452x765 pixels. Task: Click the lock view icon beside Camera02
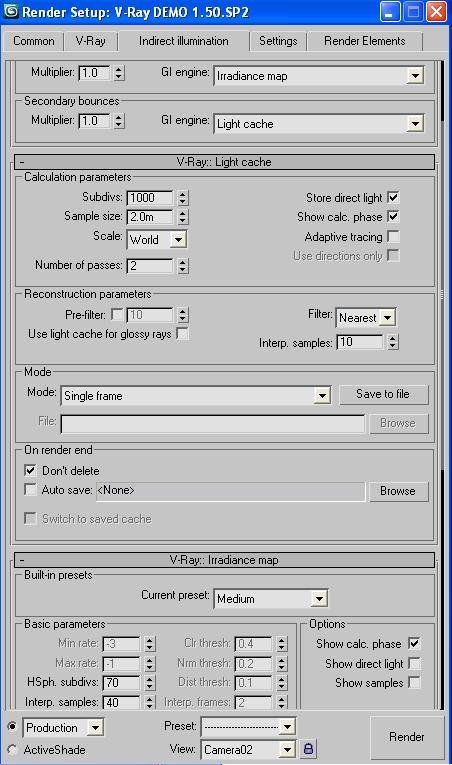(x=308, y=748)
